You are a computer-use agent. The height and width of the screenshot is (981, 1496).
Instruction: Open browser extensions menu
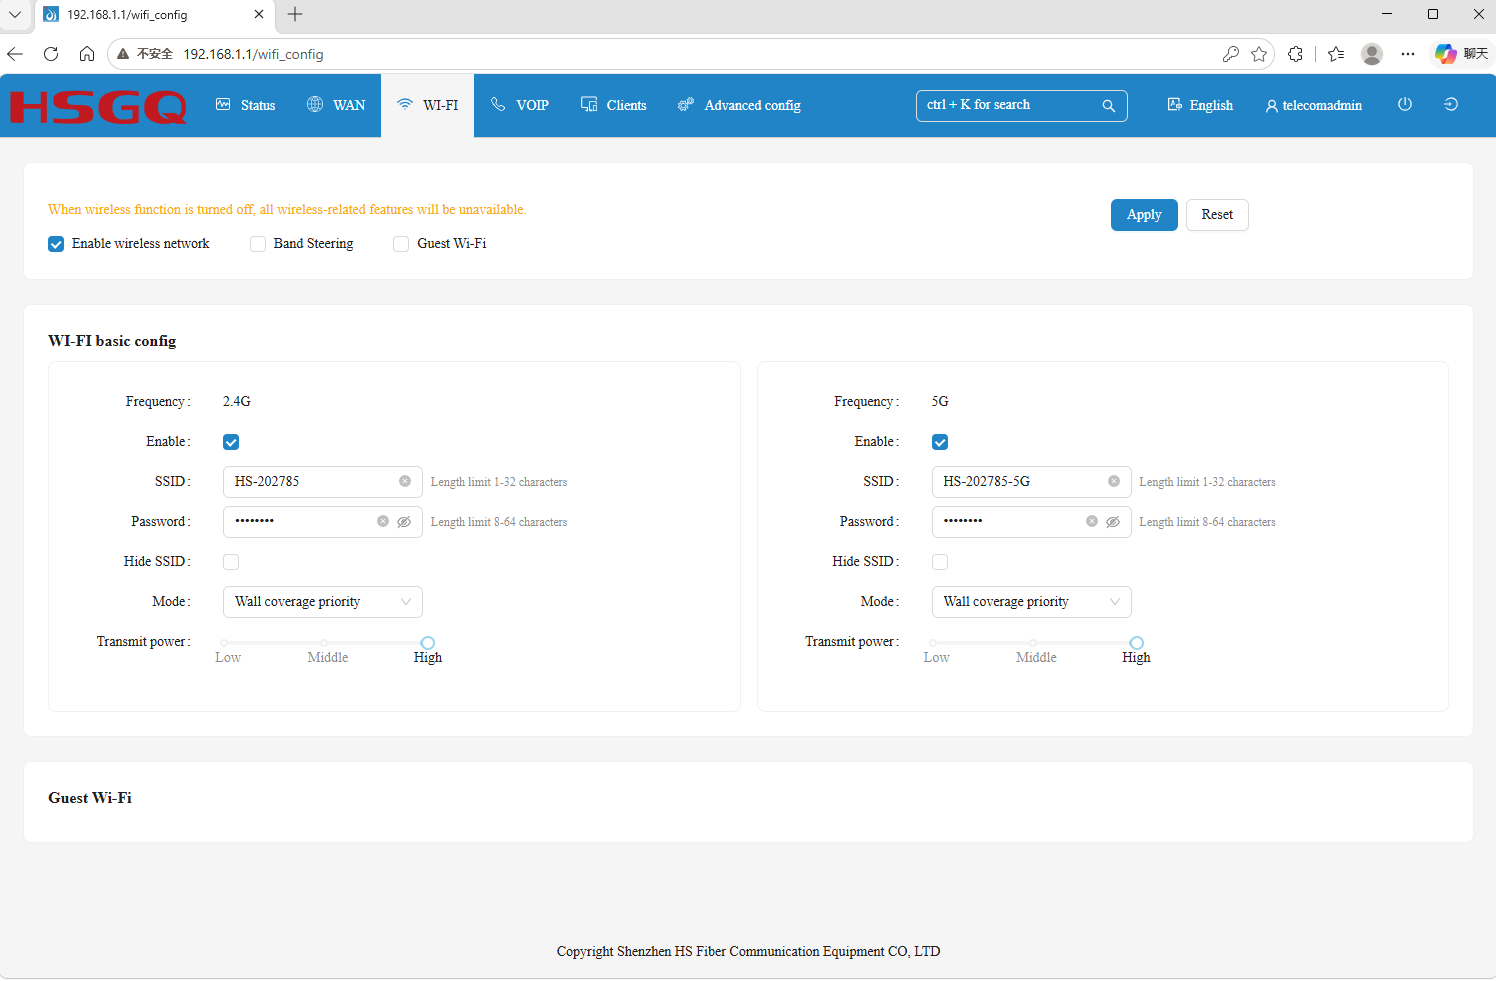tap(1296, 54)
